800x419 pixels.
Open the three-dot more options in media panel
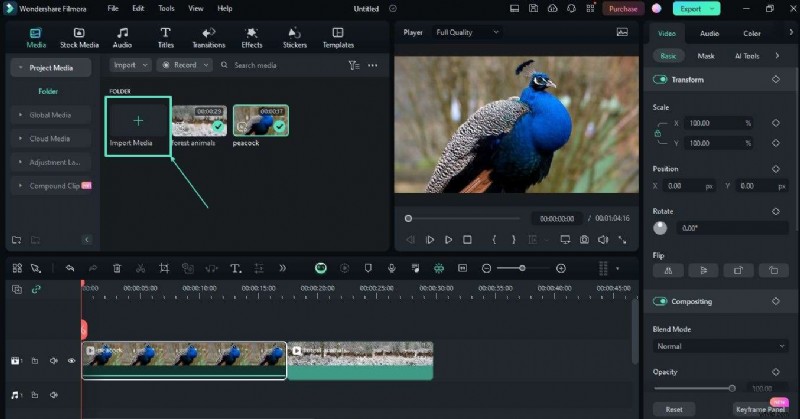pos(373,65)
